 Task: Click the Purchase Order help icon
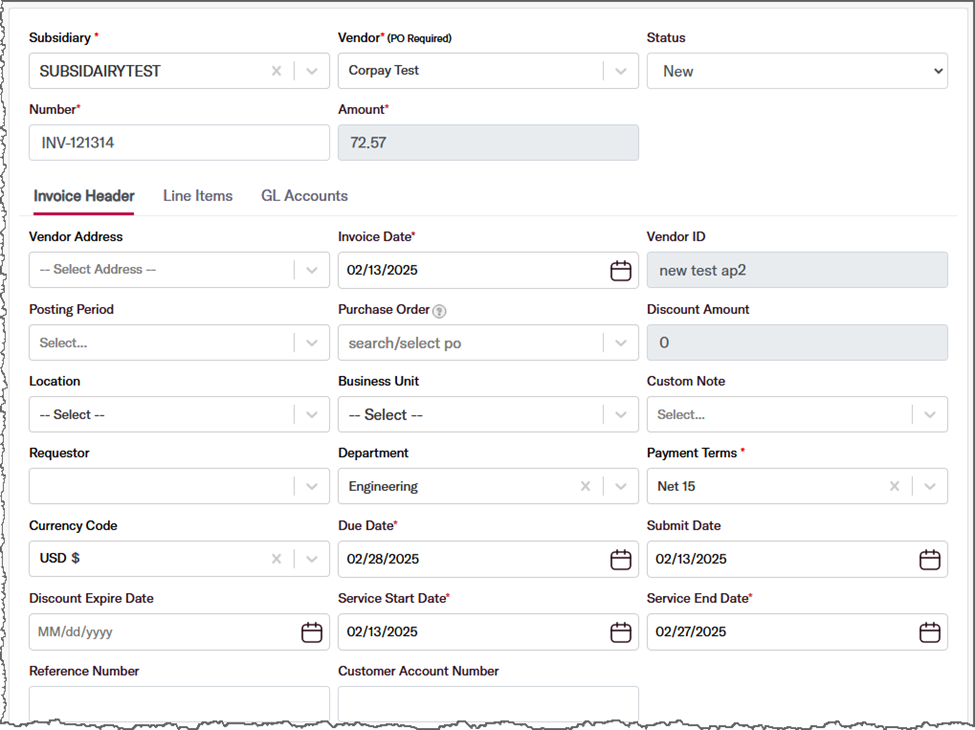(439, 311)
